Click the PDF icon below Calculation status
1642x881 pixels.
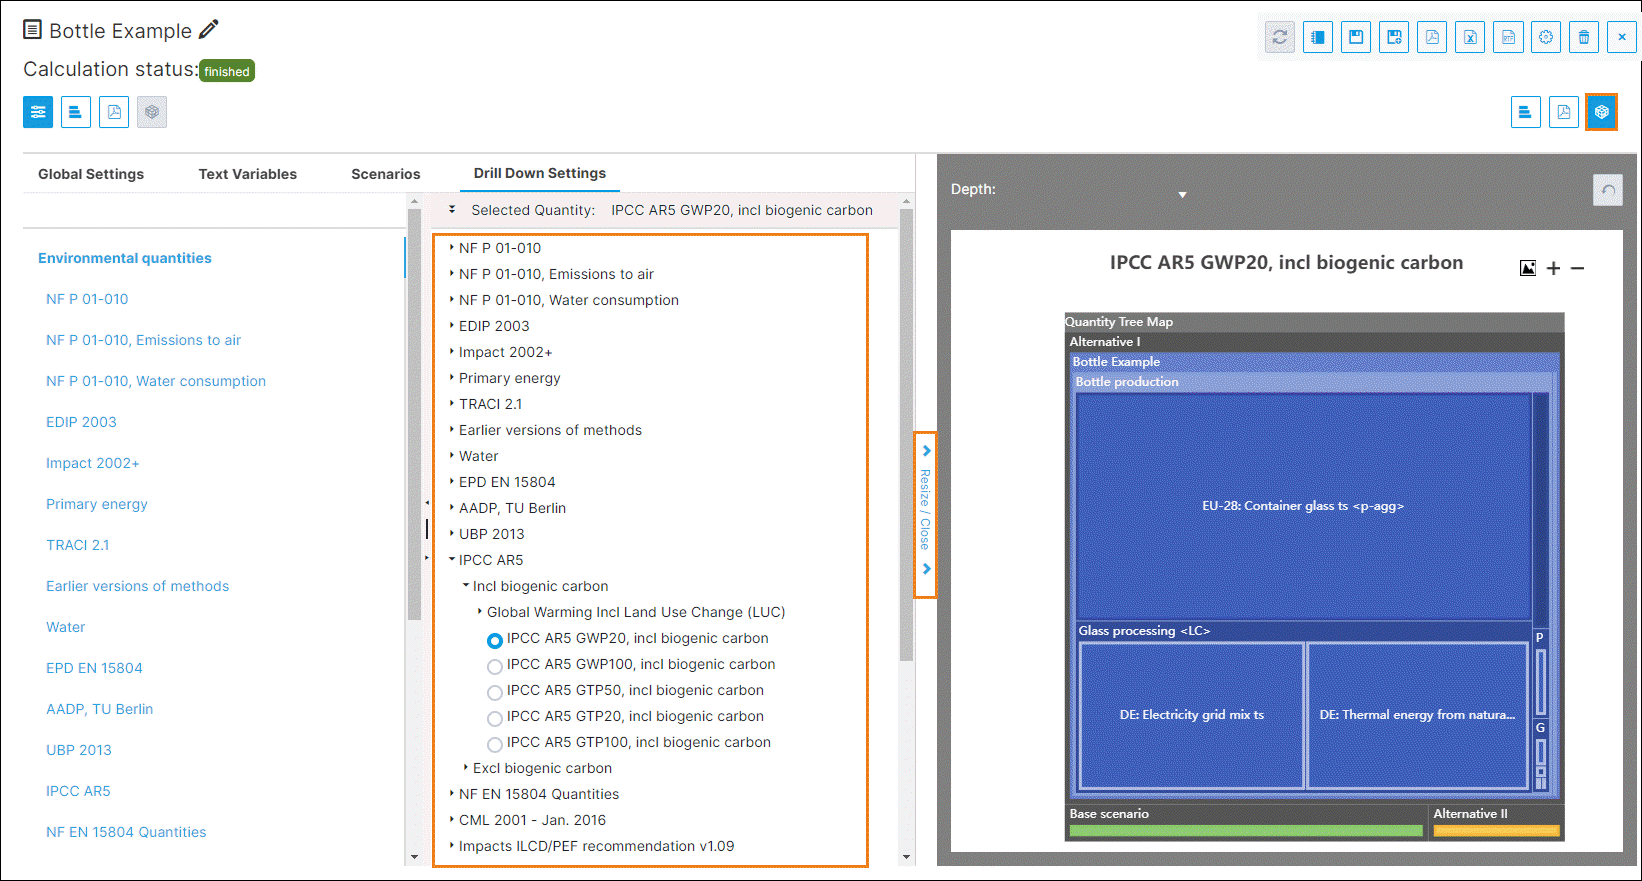[x=114, y=112]
